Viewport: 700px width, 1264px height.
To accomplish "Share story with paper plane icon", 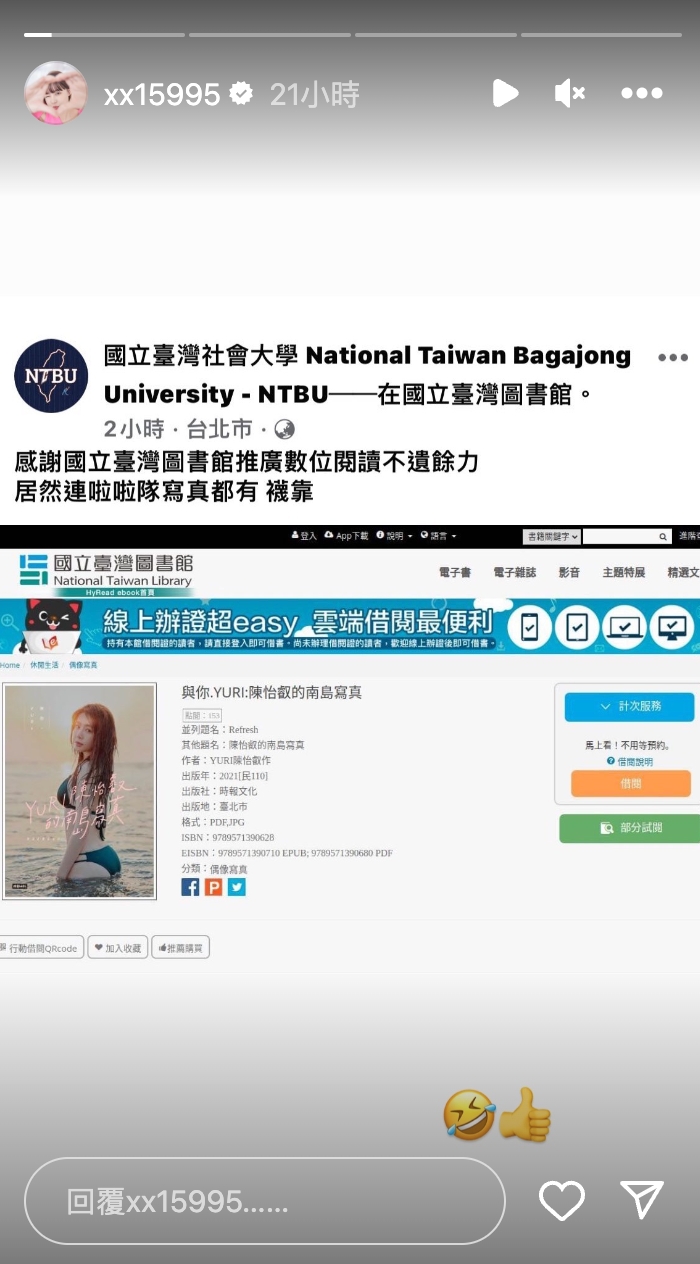I will pos(641,1200).
